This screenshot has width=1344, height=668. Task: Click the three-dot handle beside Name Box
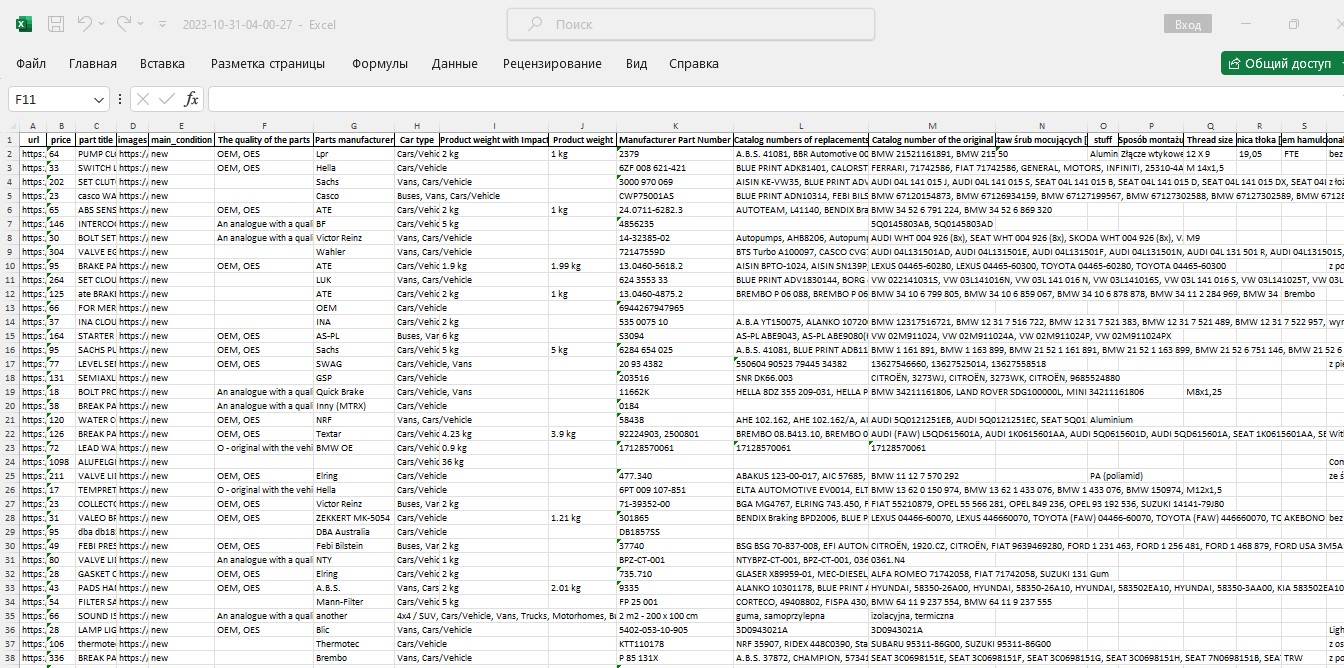click(x=120, y=99)
